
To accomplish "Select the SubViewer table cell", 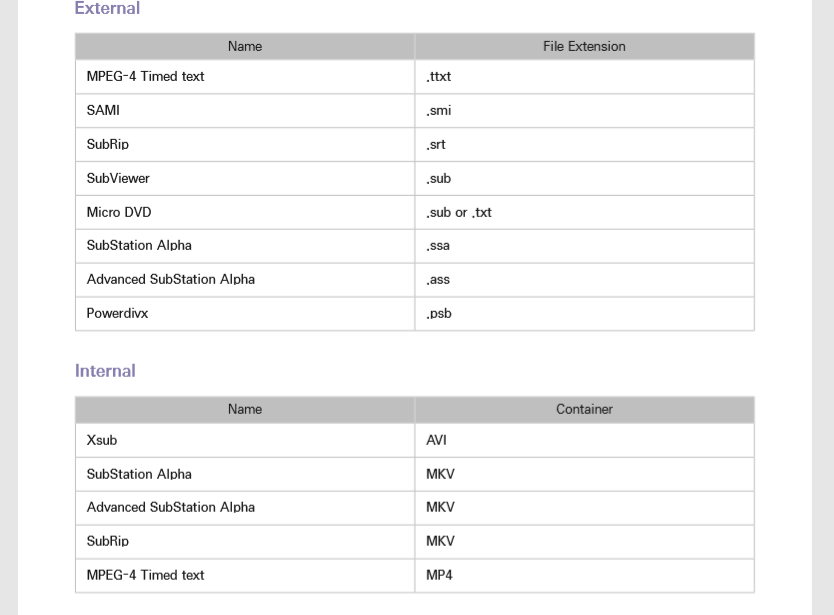I will (x=118, y=179).
